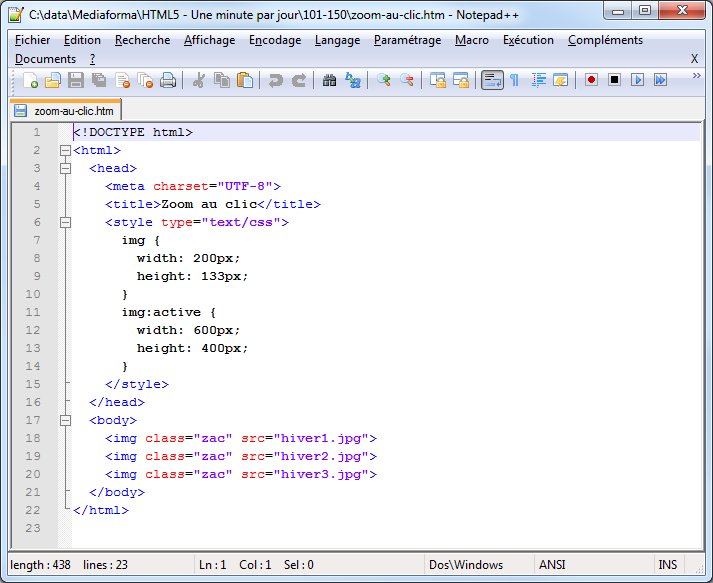Collapse the html fold marker on line 2
The width and height of the screenshot is (713, 583).
[x=65, y=150]
